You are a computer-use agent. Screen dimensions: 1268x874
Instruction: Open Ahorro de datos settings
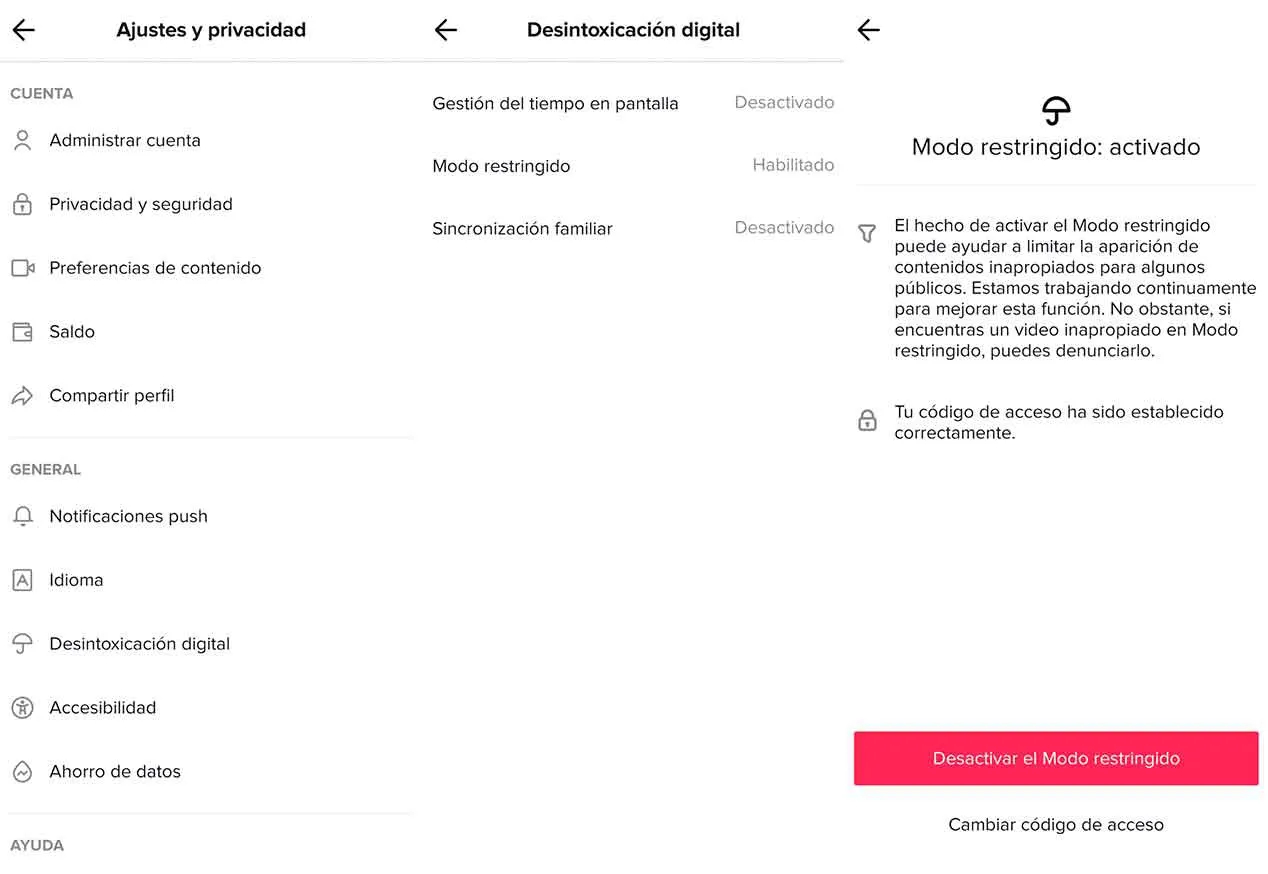tap(115, 772)
